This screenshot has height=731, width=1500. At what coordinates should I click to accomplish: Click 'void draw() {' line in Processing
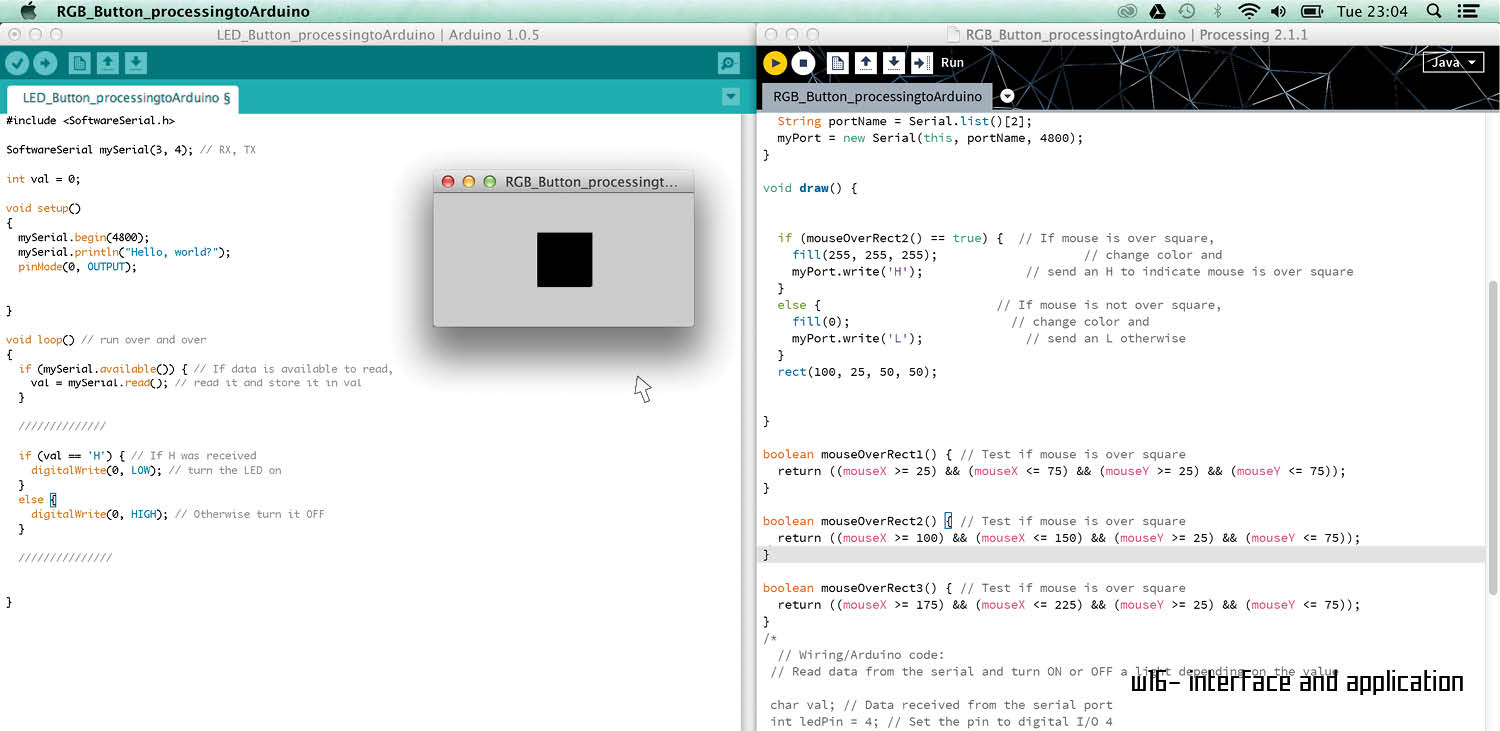(x=810, y=188)
